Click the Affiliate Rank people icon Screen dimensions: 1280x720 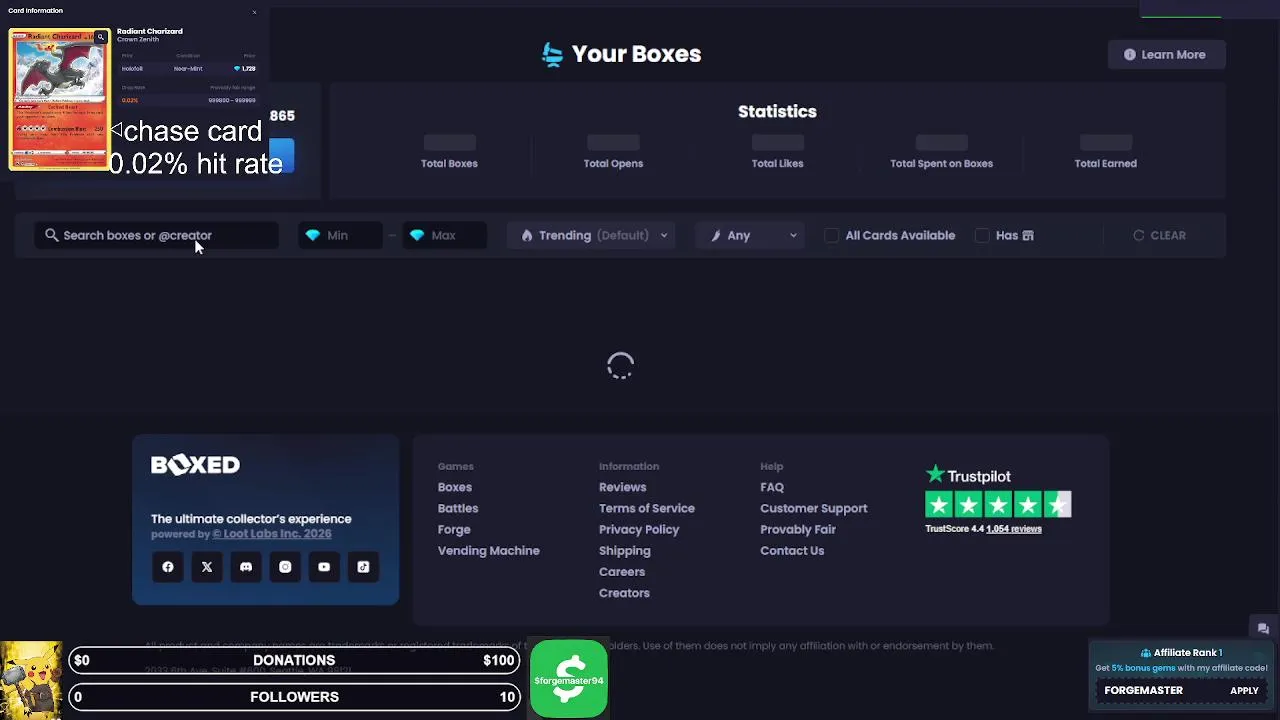coord(1146,653)
